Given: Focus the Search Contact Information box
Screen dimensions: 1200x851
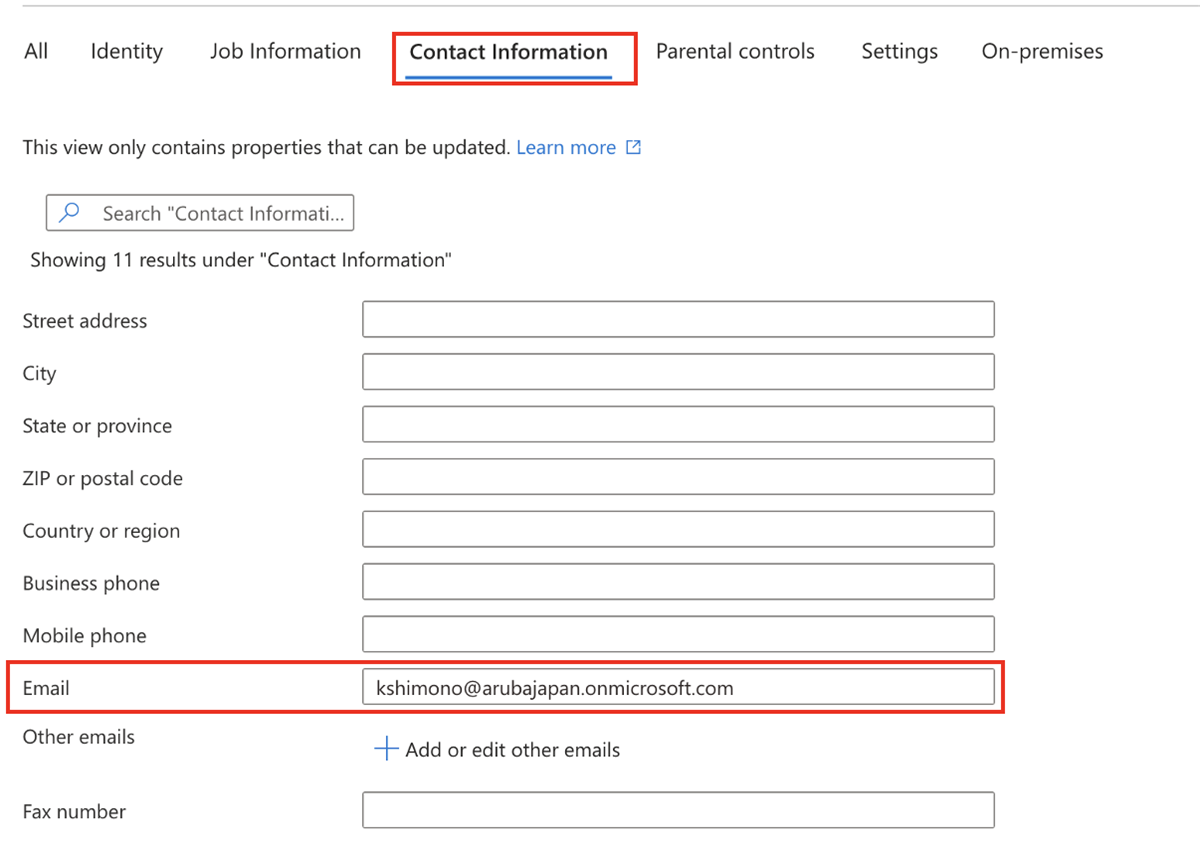Looking at the screenshot, I should point(222,213).
